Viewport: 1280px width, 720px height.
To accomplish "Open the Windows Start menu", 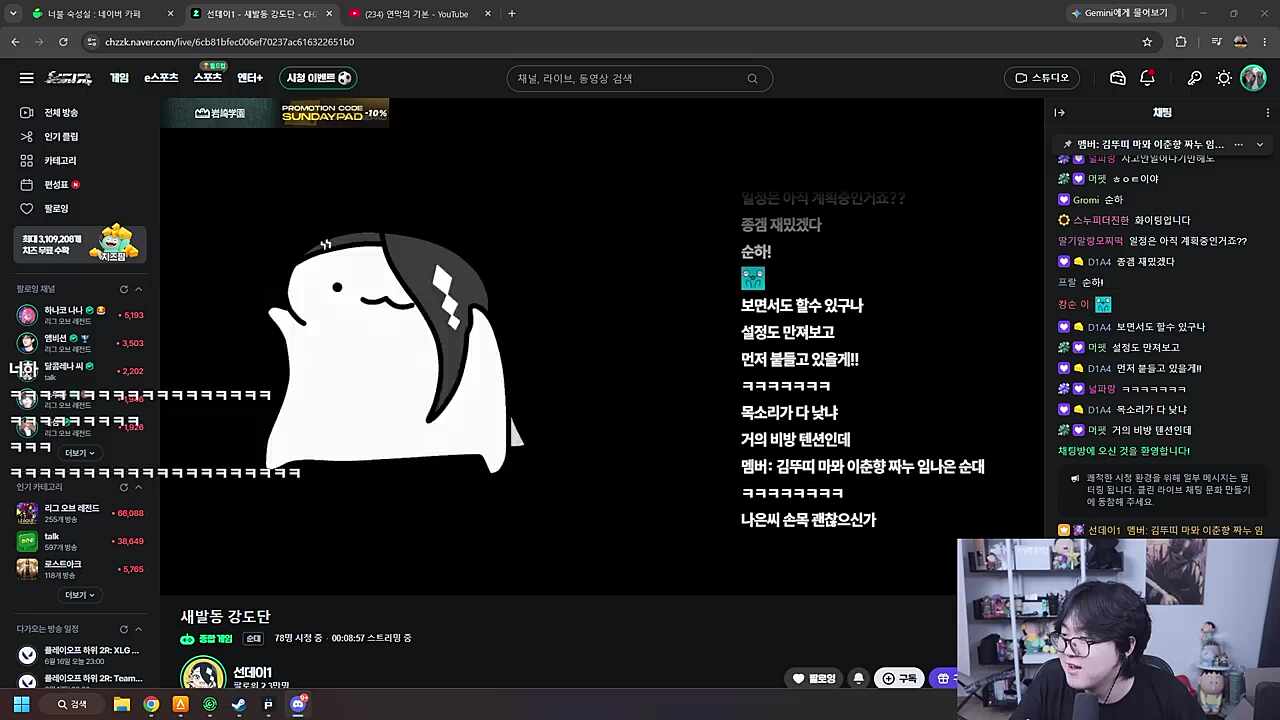I will [x=21, y=704].
